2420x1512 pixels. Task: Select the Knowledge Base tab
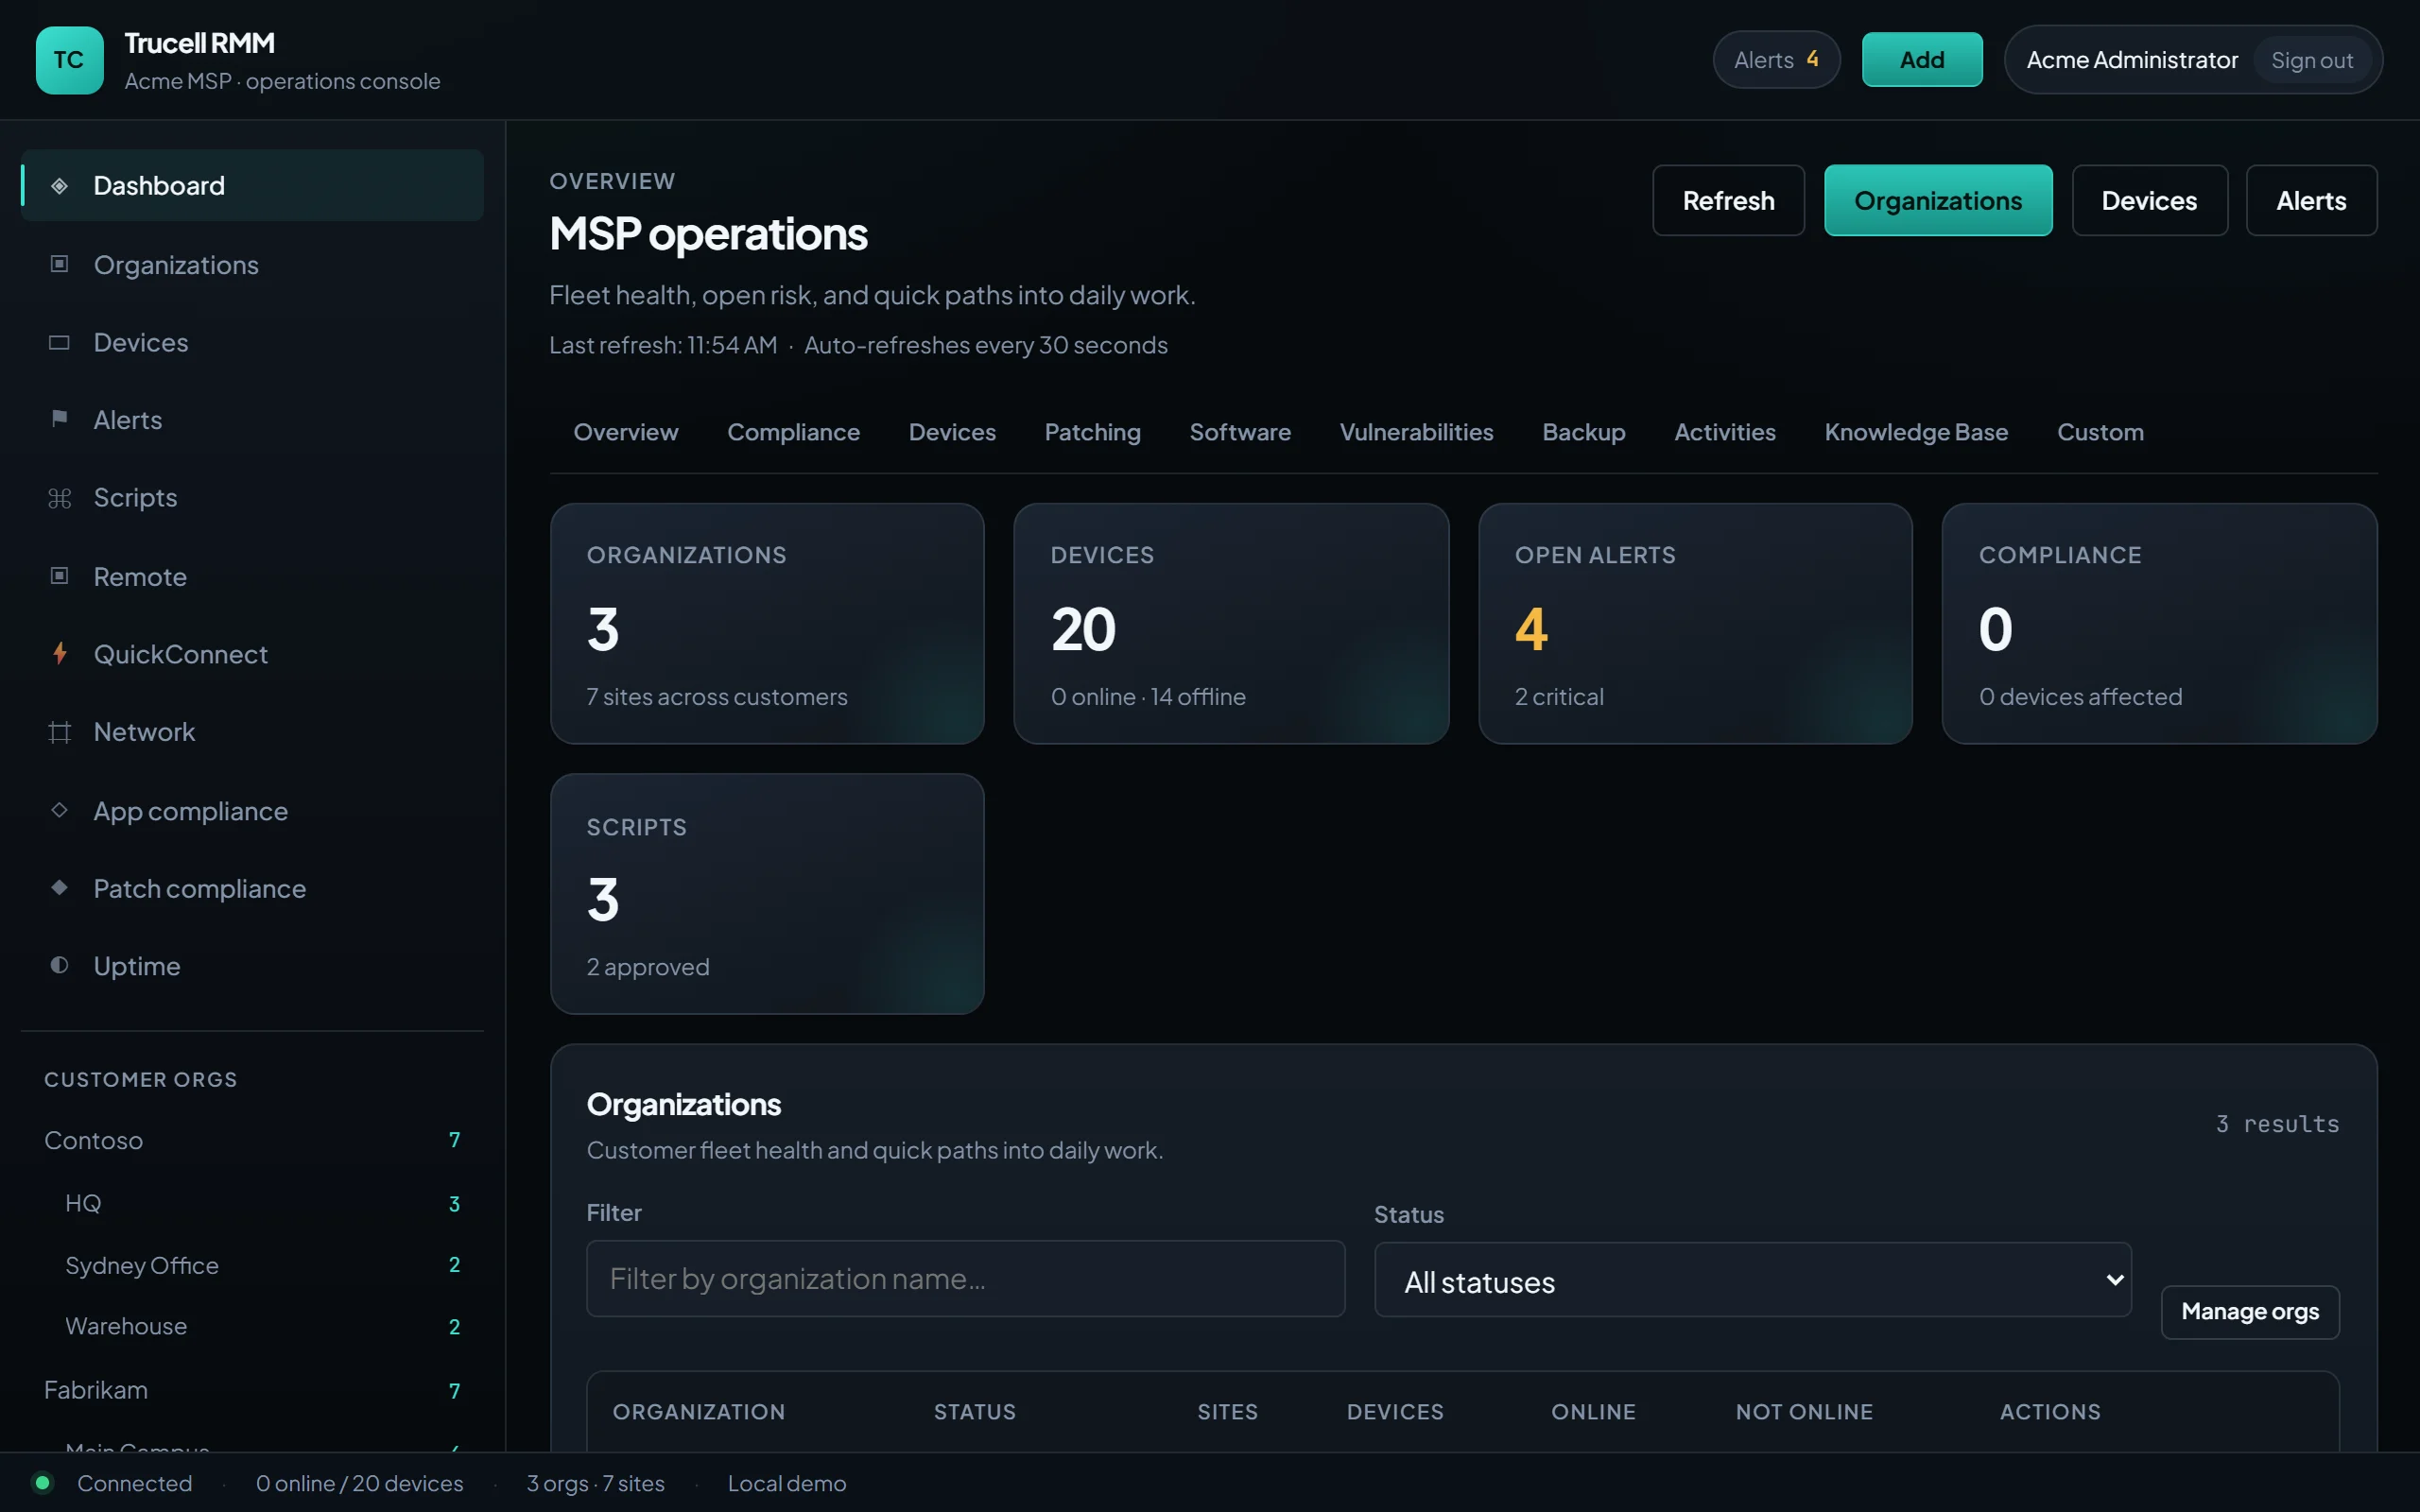tap(1916, 432)
